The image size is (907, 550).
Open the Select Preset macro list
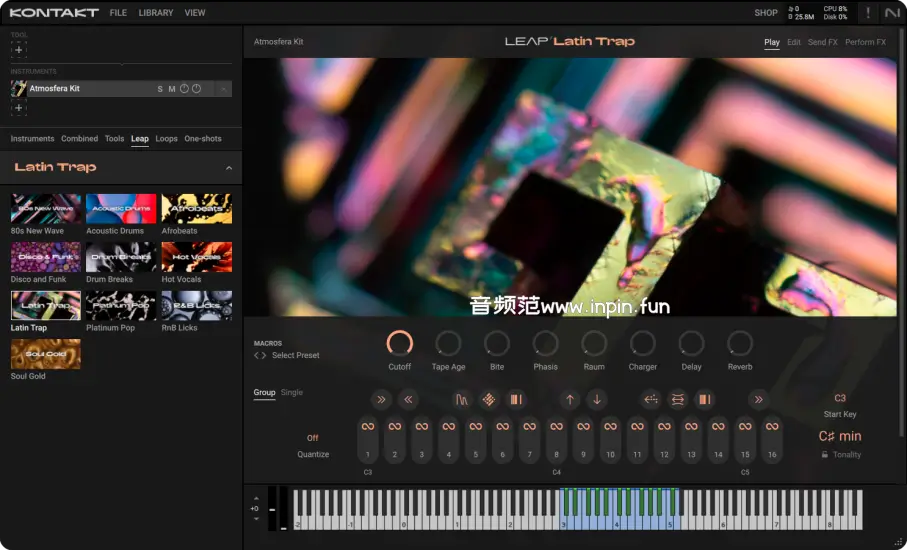click(295, 355)
